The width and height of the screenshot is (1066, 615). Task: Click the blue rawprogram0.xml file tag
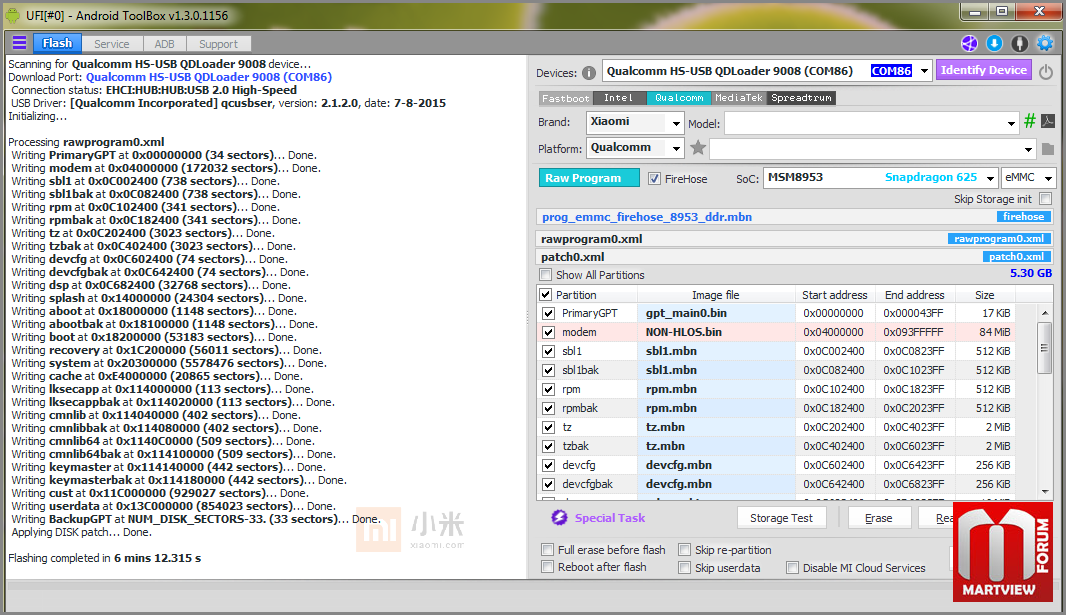point(999,239)
